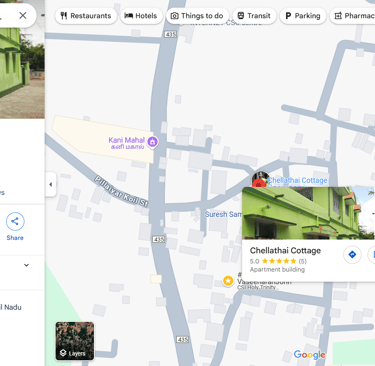Filter map by Restaurants chip

86,16
